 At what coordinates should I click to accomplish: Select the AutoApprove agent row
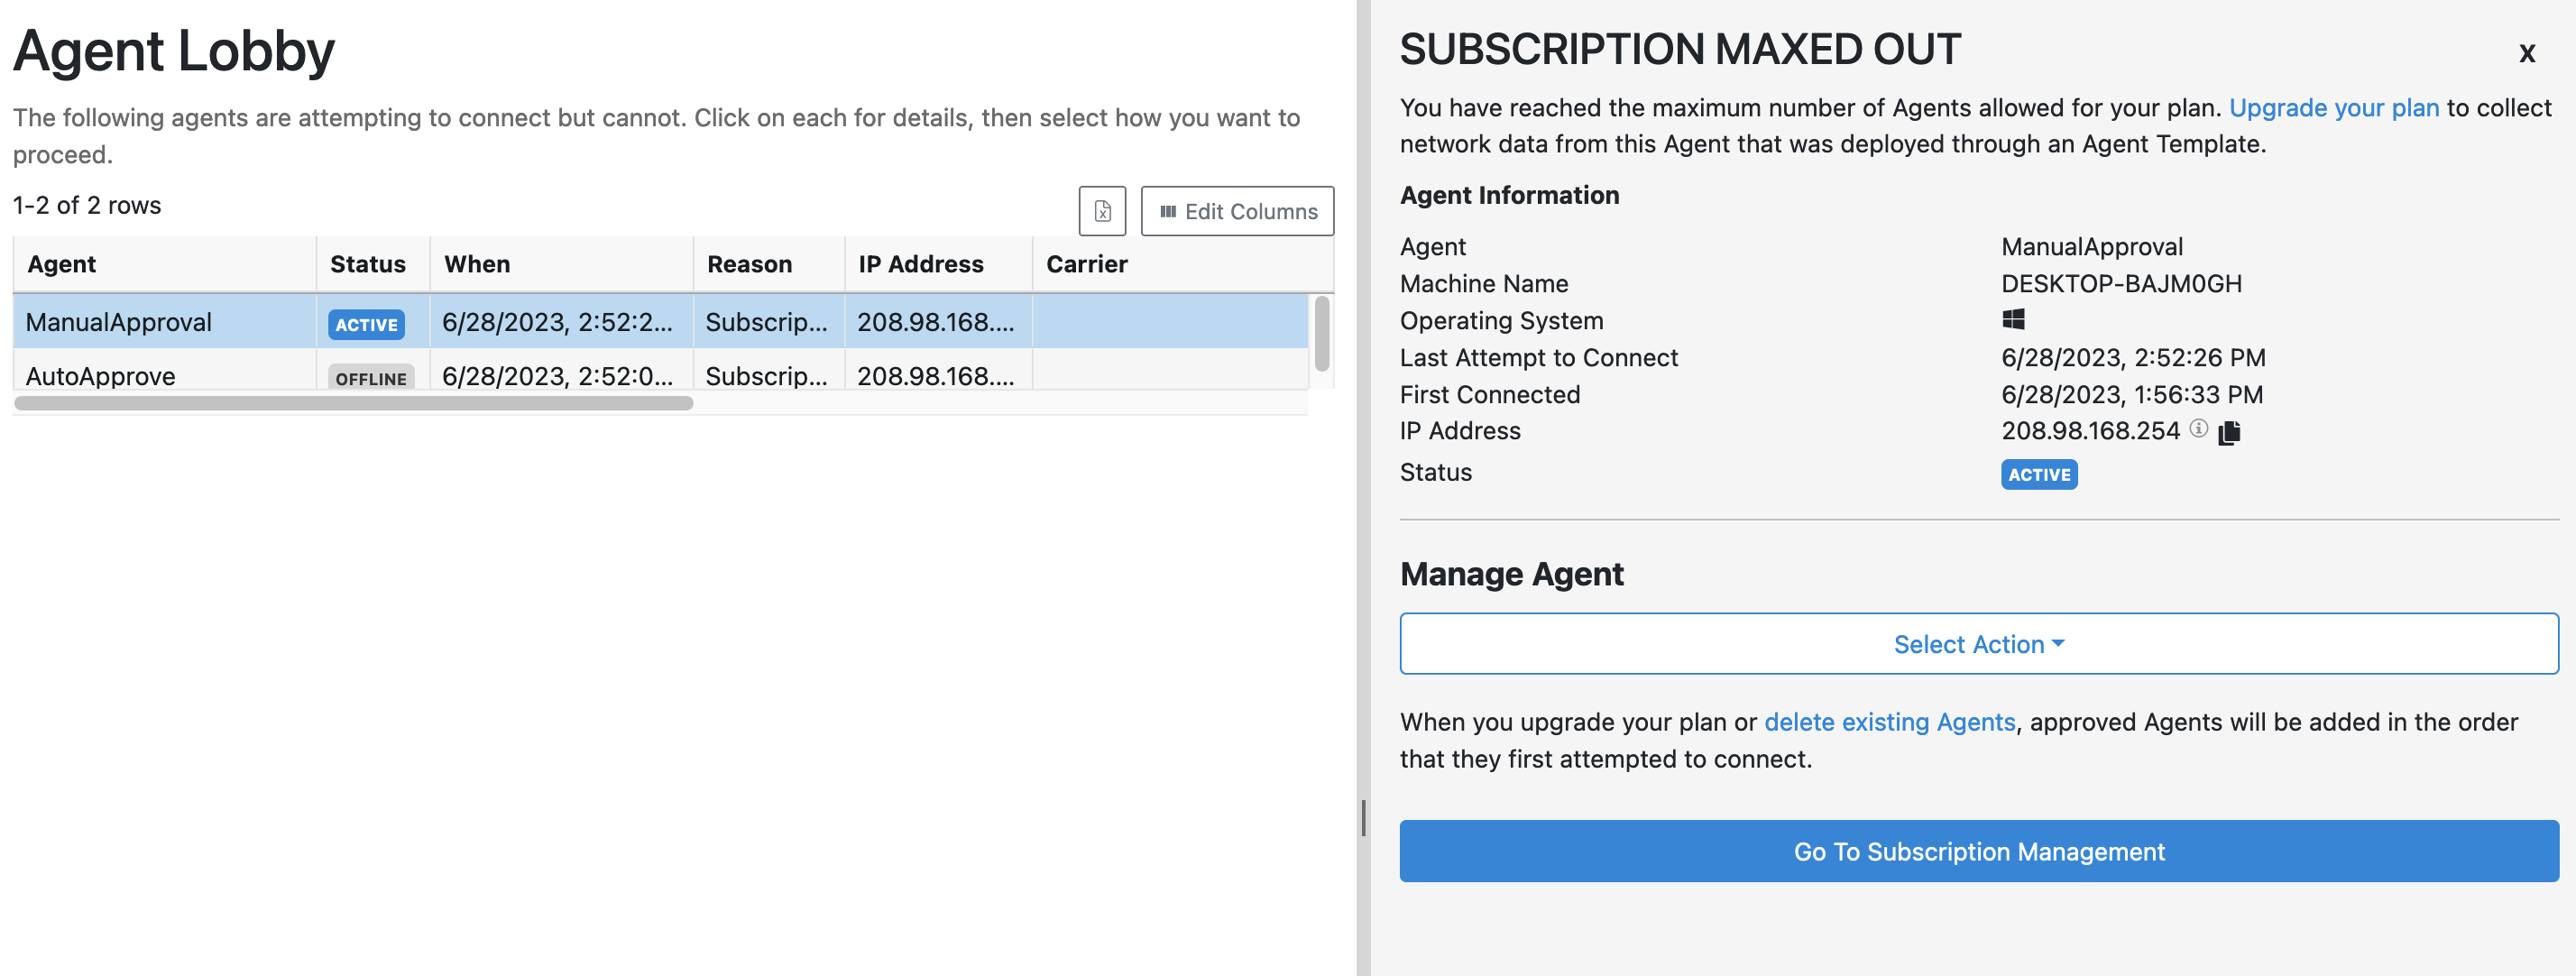(100, 376)
